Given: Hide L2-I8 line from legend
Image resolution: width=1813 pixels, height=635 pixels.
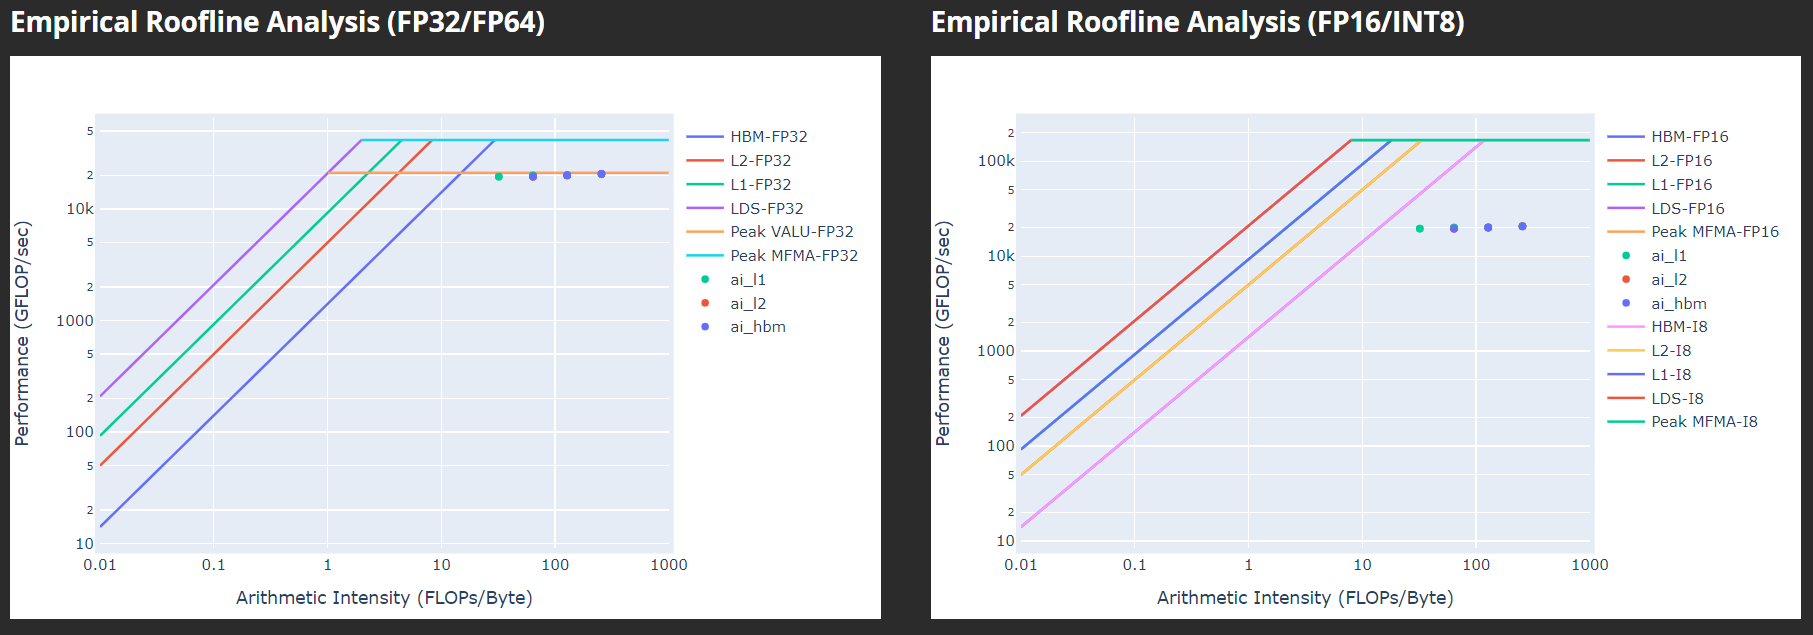Looking at the screenshot, I should pyautogui.click(x=1671, y=351).
